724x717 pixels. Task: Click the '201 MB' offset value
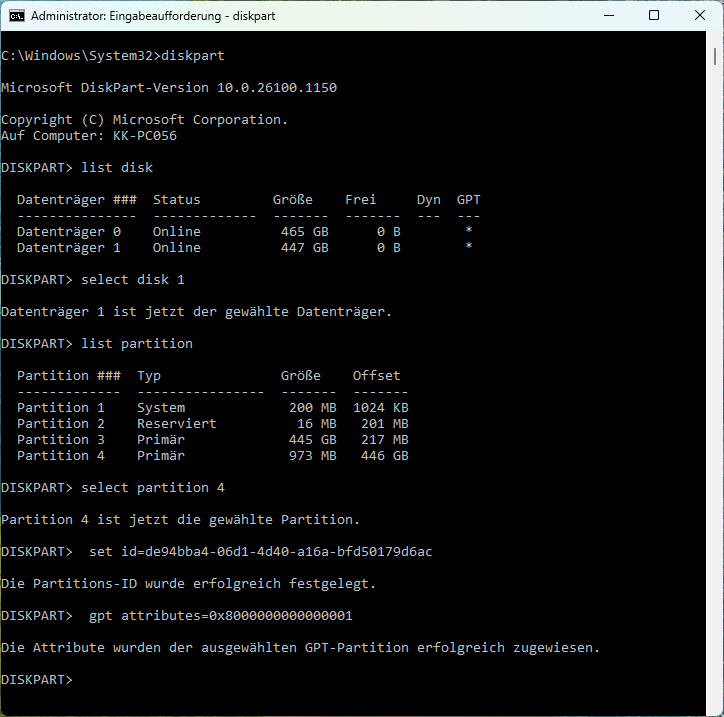tap(385, 424)
